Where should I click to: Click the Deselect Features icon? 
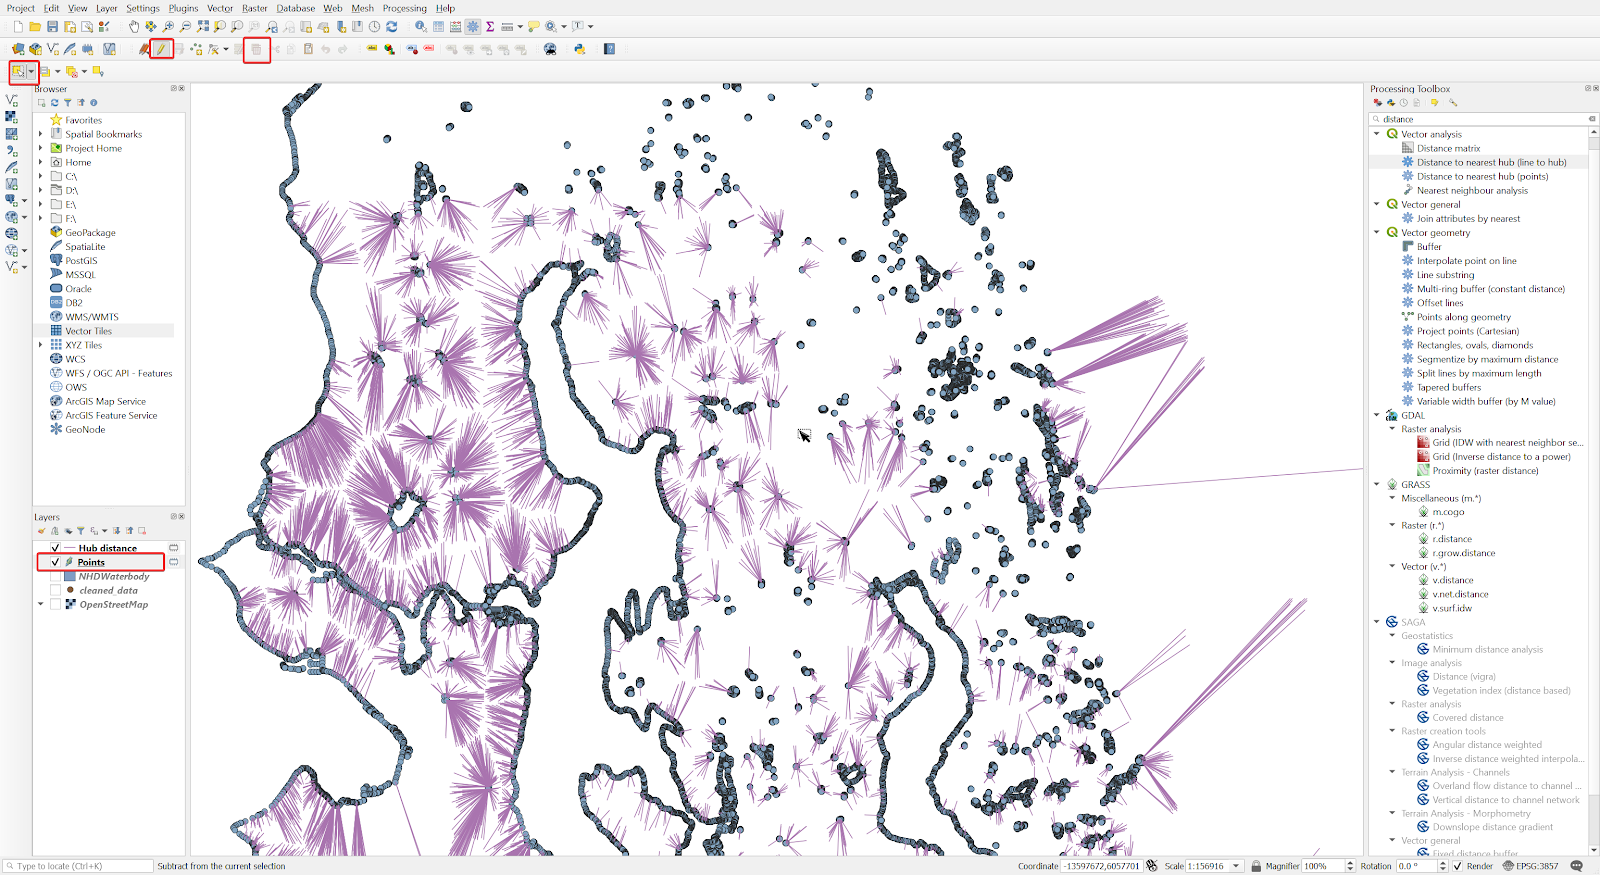click(72, 71)
